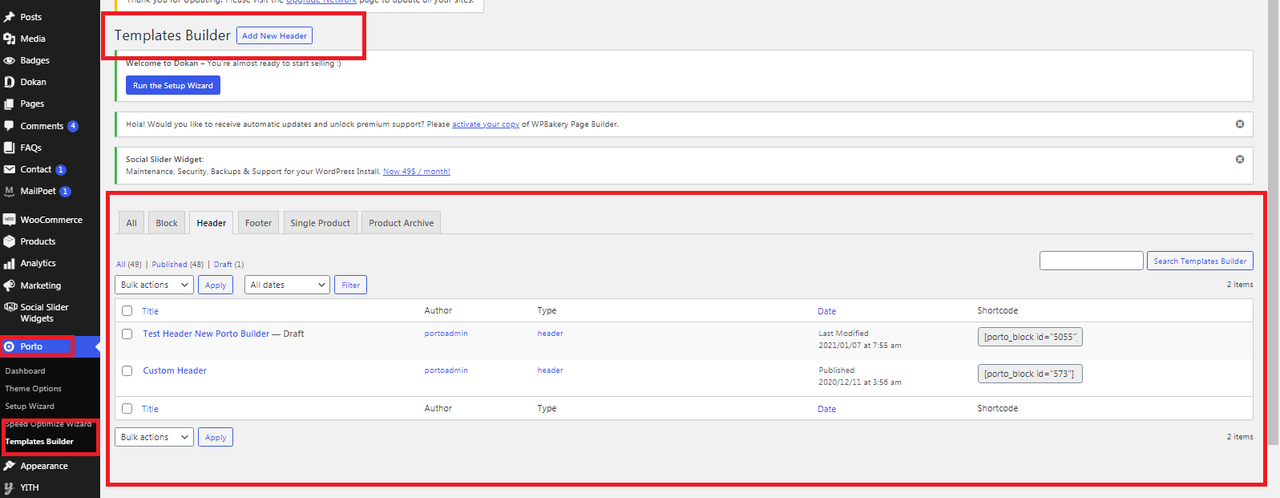Click Run the Setup Wizard button
The height and width of the screenshot is (498, 1280).
coord(173,86)
